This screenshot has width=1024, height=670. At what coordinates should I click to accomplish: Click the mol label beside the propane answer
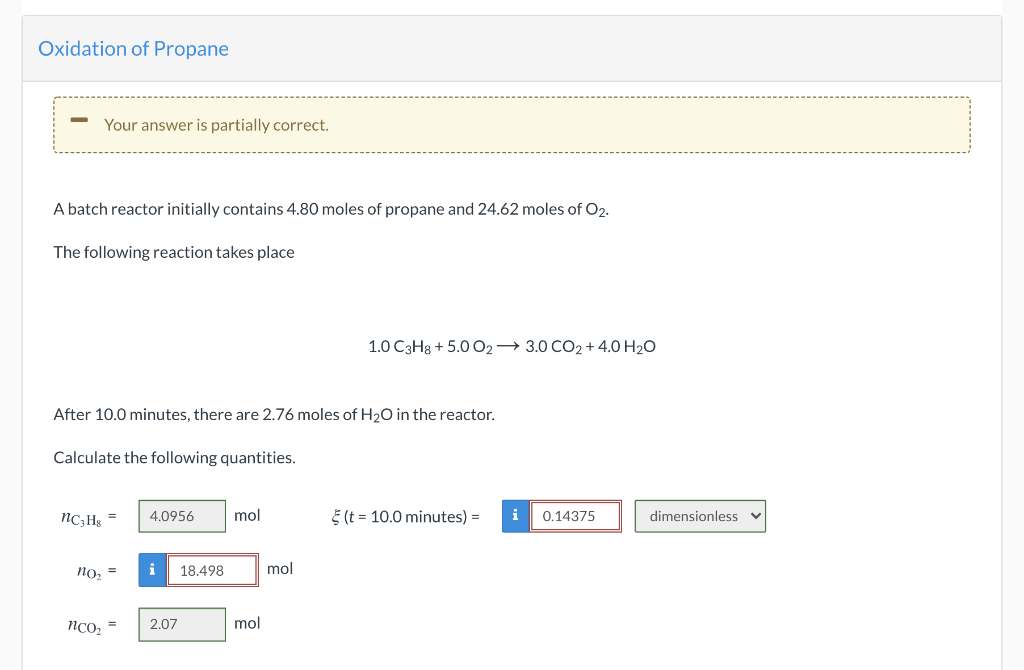pyautogui.click(x=247, y=516)
